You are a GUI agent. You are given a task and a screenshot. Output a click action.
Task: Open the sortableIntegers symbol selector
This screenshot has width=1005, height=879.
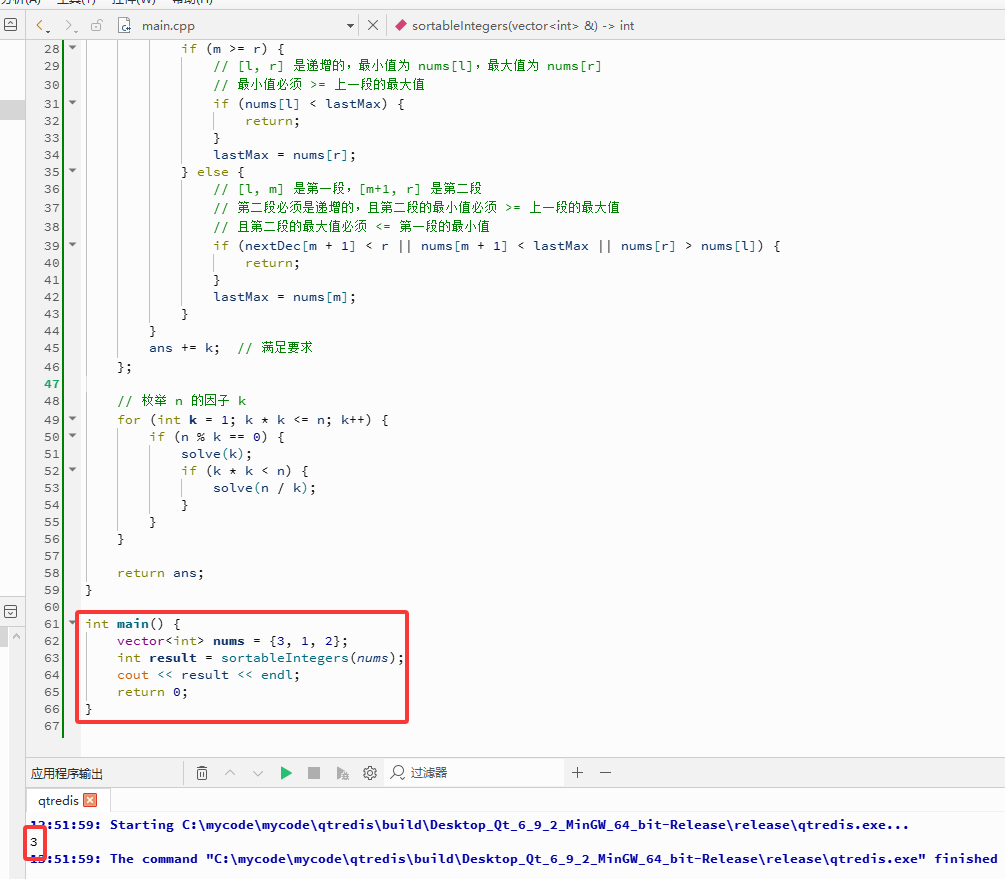[515, 26]
